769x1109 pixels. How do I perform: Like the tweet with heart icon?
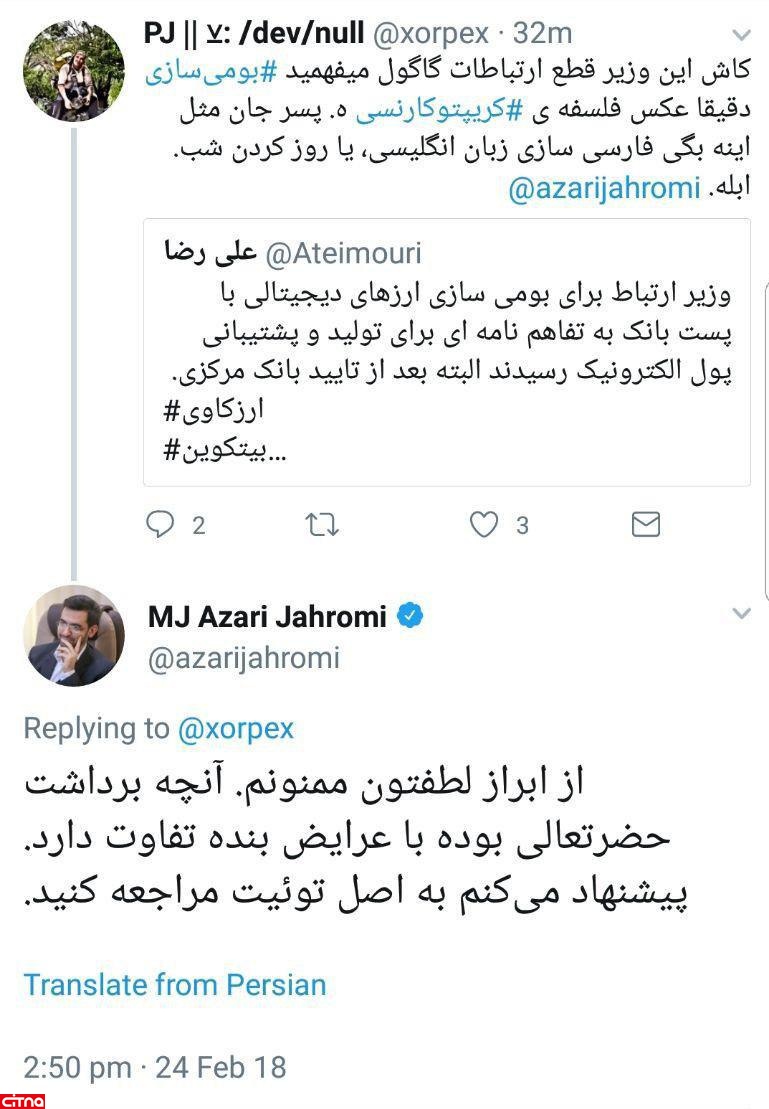(x=484, y=524)
